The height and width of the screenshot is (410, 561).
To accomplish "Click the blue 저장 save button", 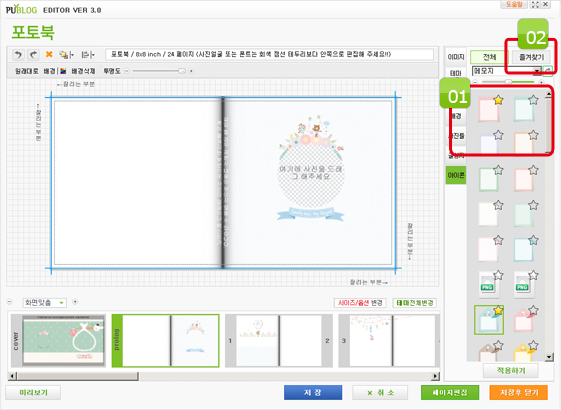I will pyautogui.click(x=313, y=392).
